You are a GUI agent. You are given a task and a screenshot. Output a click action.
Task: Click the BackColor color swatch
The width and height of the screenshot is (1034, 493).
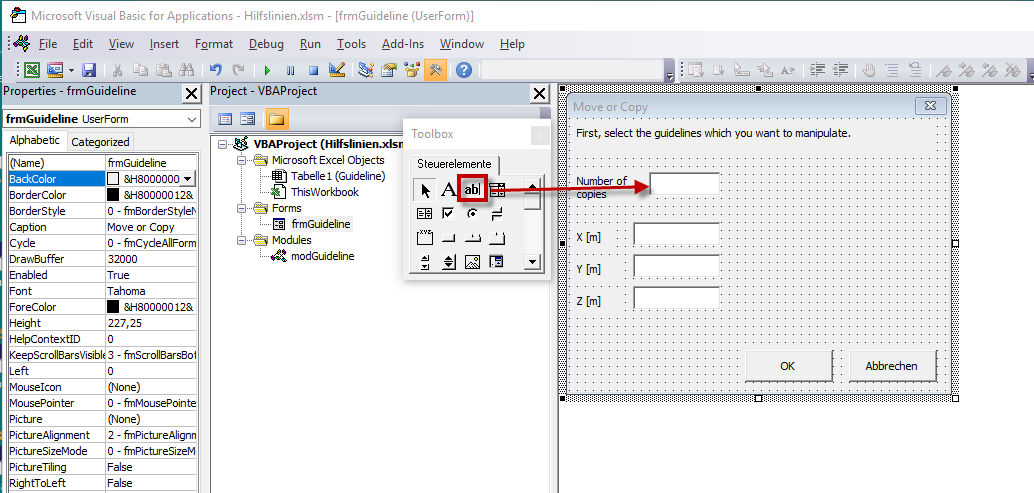pos(113,179)
